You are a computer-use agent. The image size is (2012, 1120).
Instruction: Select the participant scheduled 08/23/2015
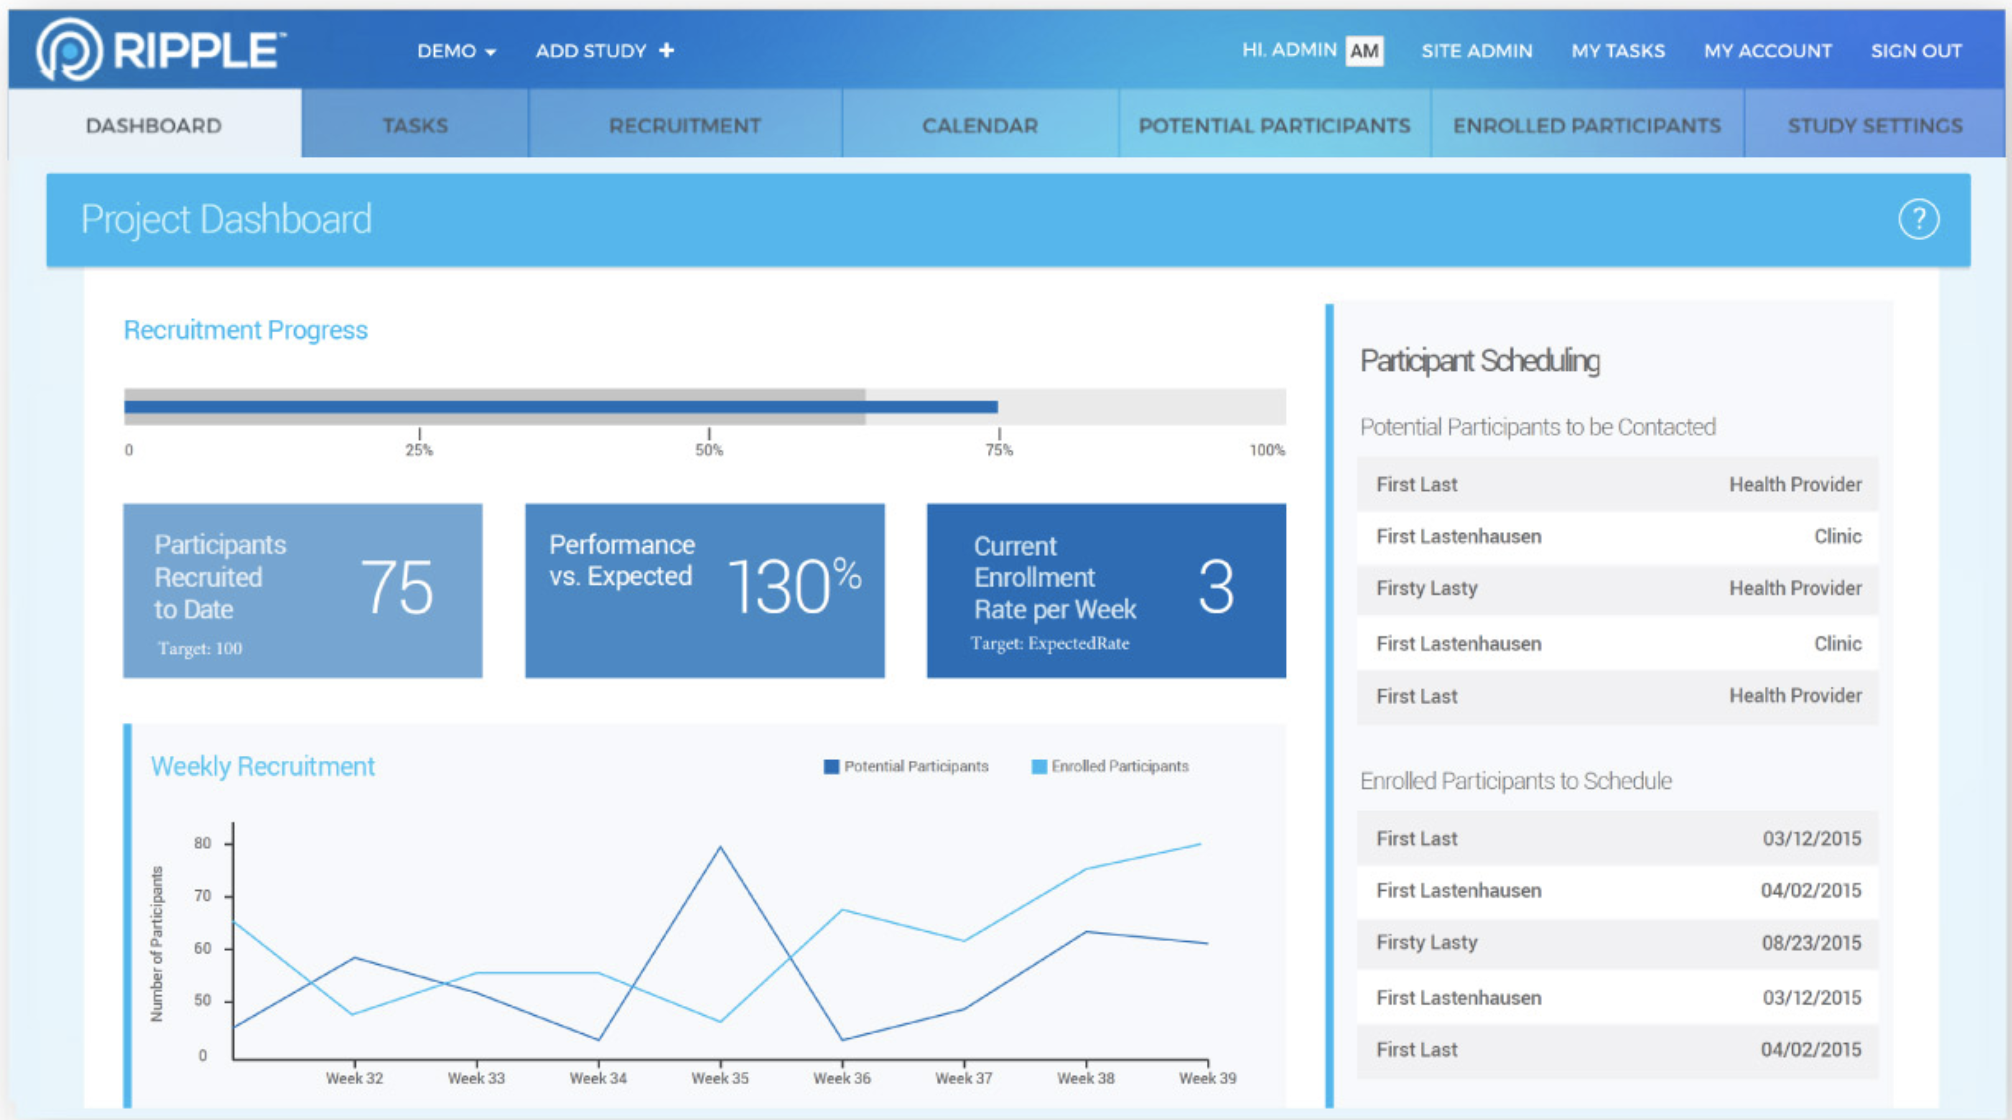pos(1617,943)
